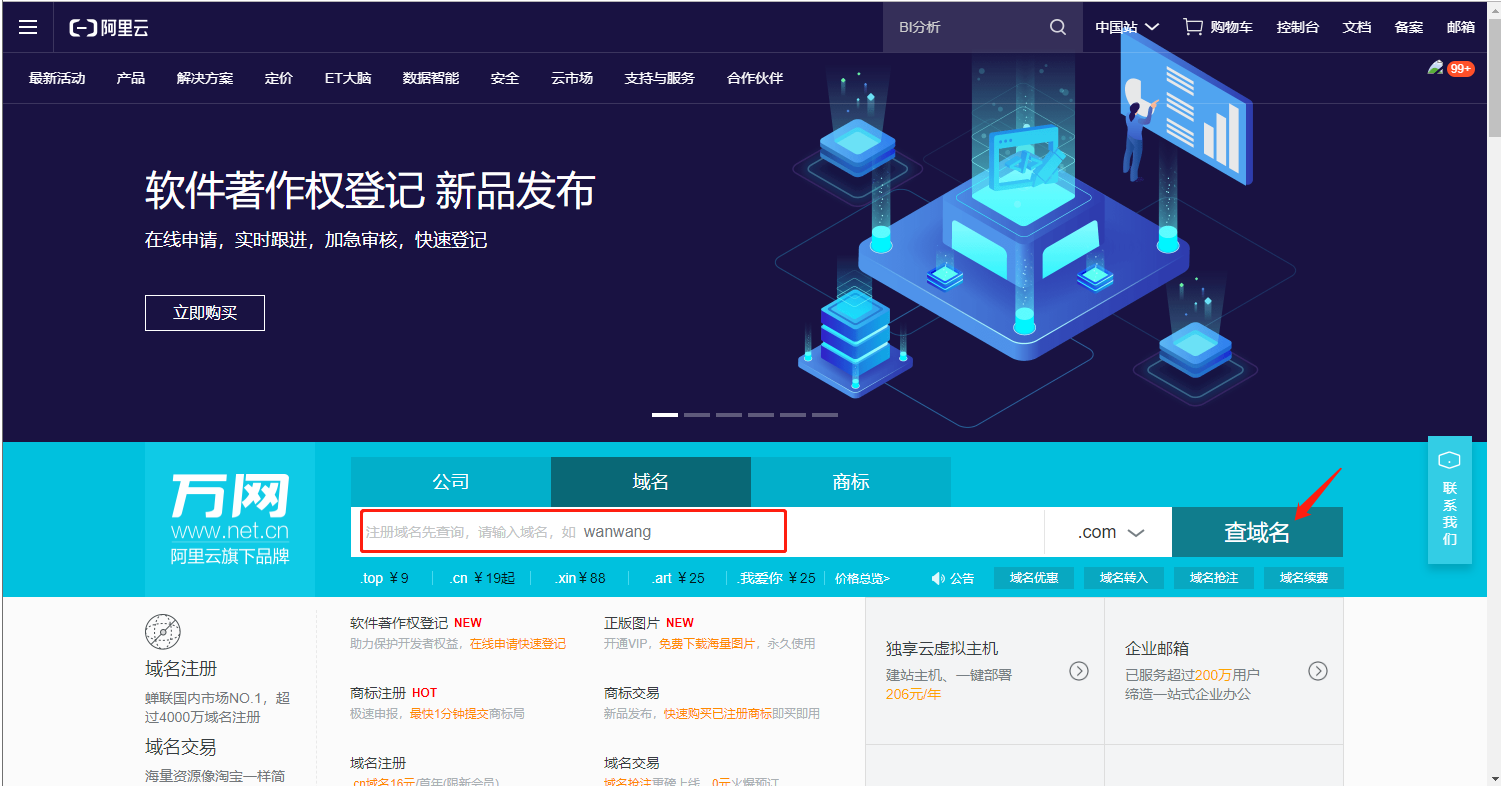Click the search magnifier icon
The width and height of the screenshot is (1501, 786).
(1058, 27)
